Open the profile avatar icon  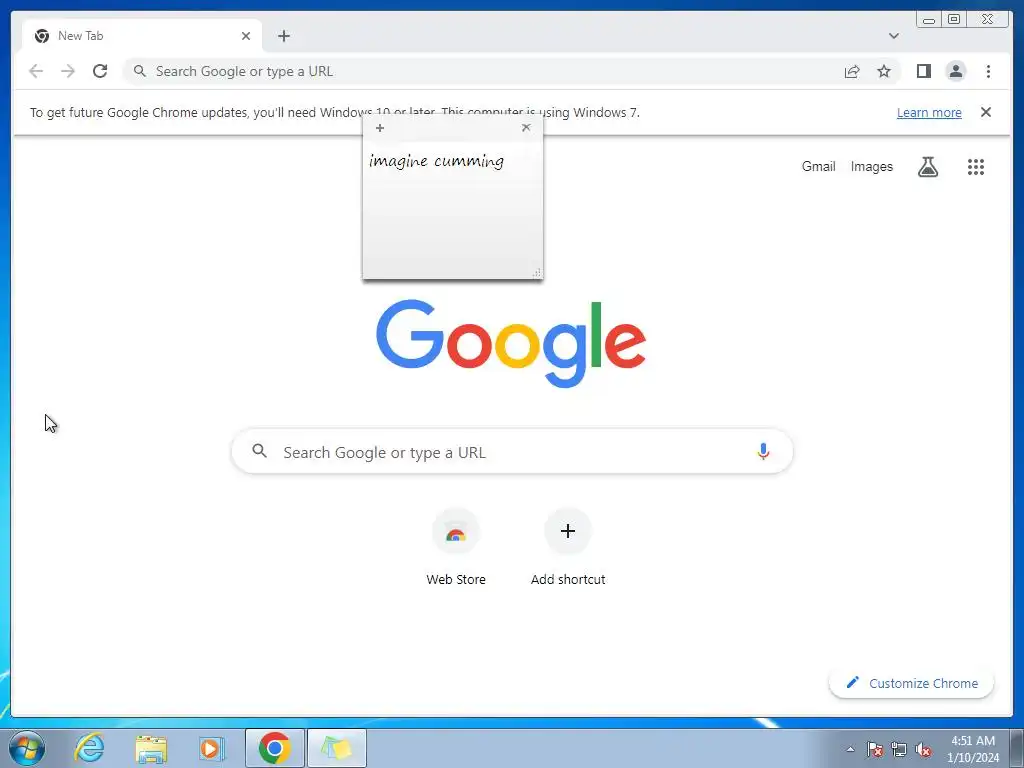tap(955, 71)
